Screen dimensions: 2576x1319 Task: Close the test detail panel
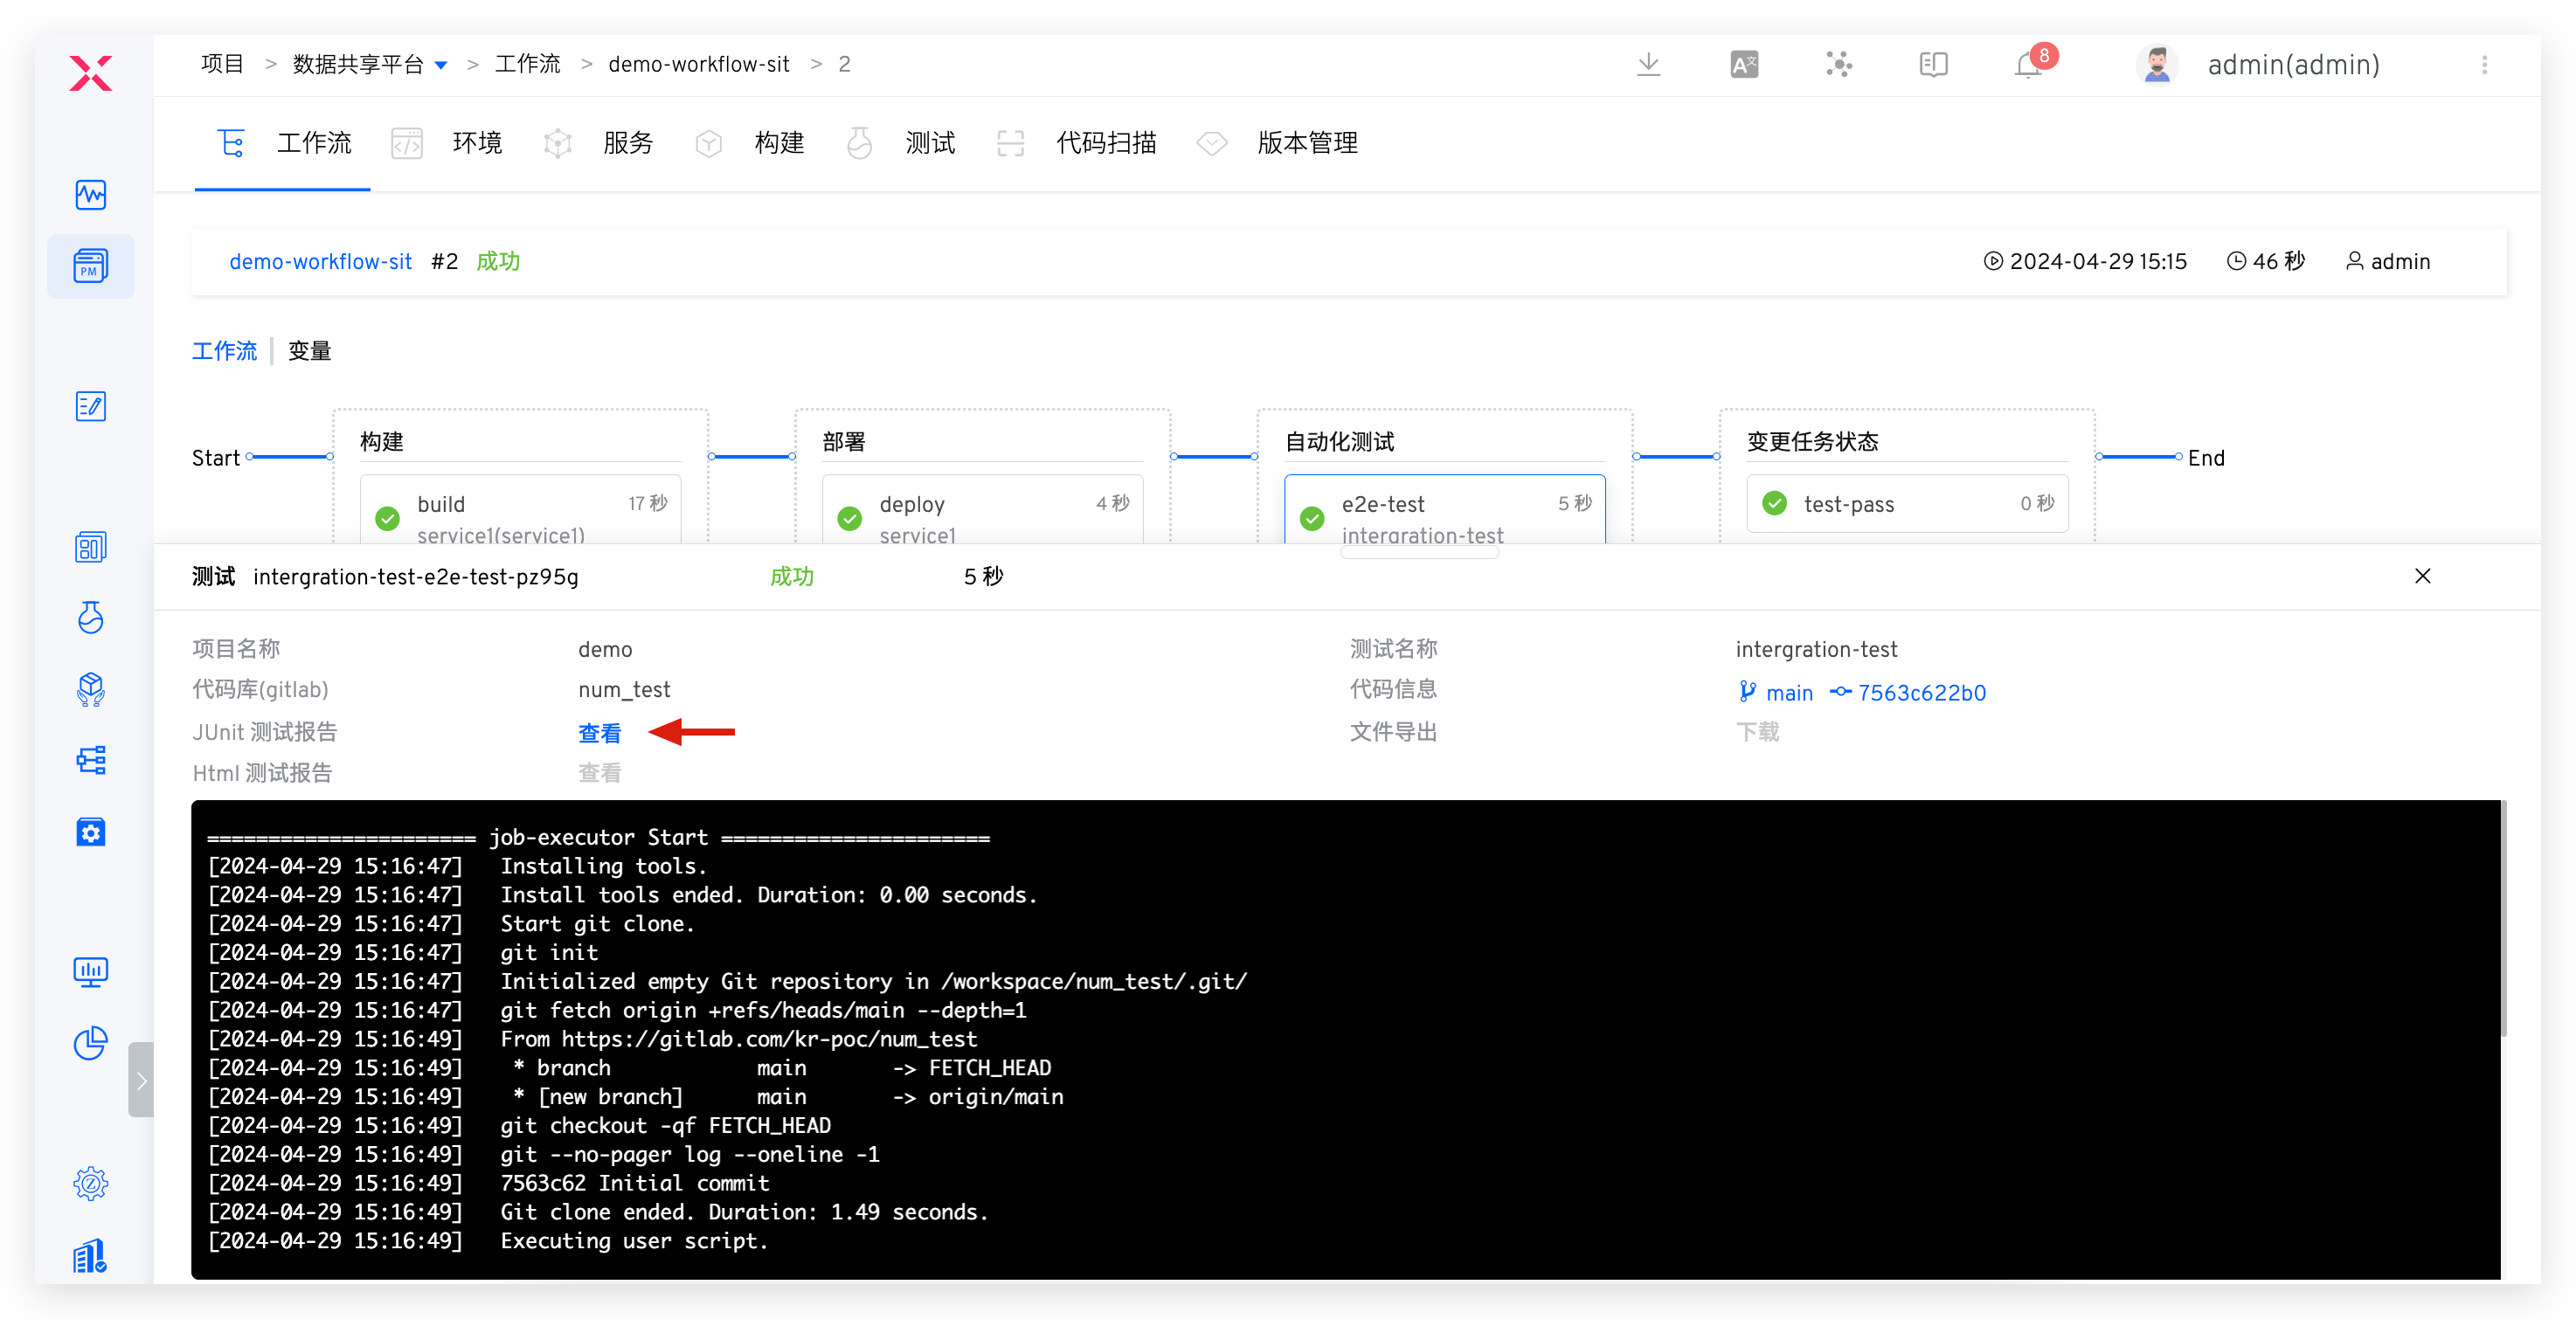[2423, 576]
